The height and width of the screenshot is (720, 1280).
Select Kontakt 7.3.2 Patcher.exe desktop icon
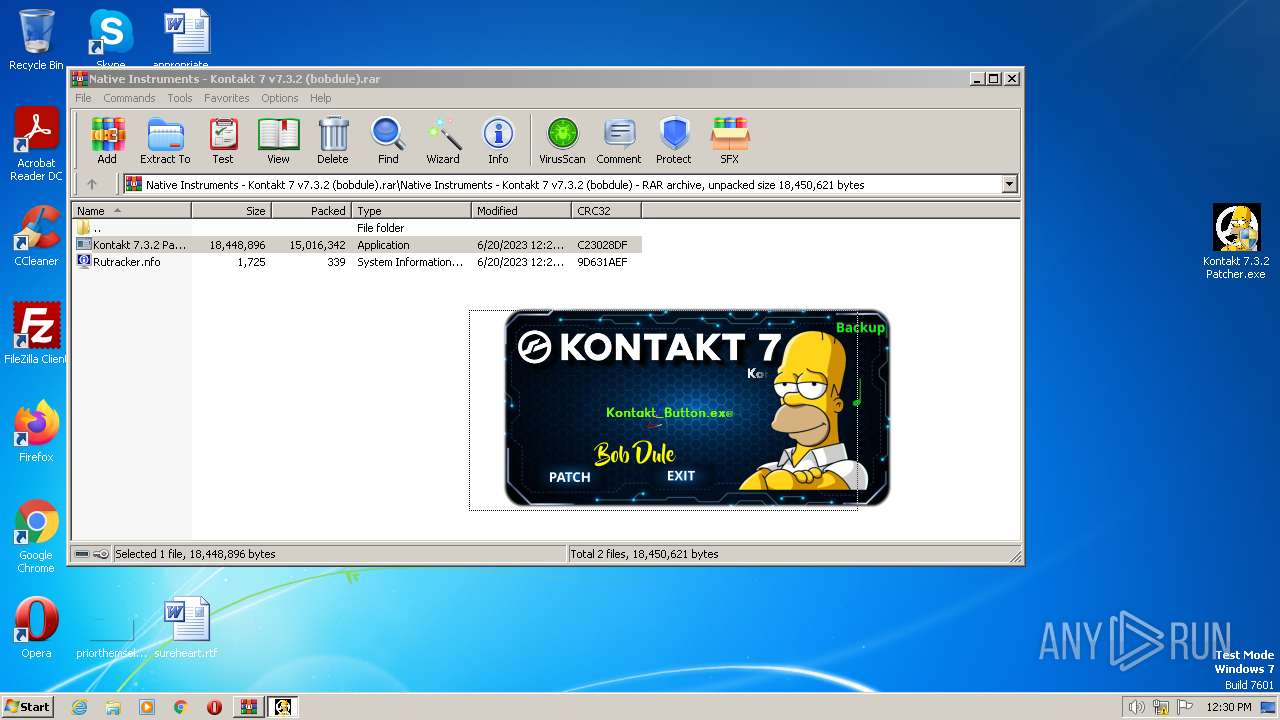point(1236,241)
